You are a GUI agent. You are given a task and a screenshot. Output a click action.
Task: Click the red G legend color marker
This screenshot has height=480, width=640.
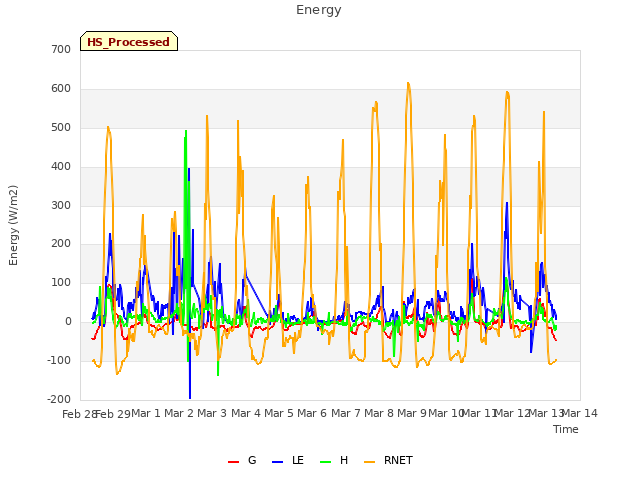tap(233, 462)
